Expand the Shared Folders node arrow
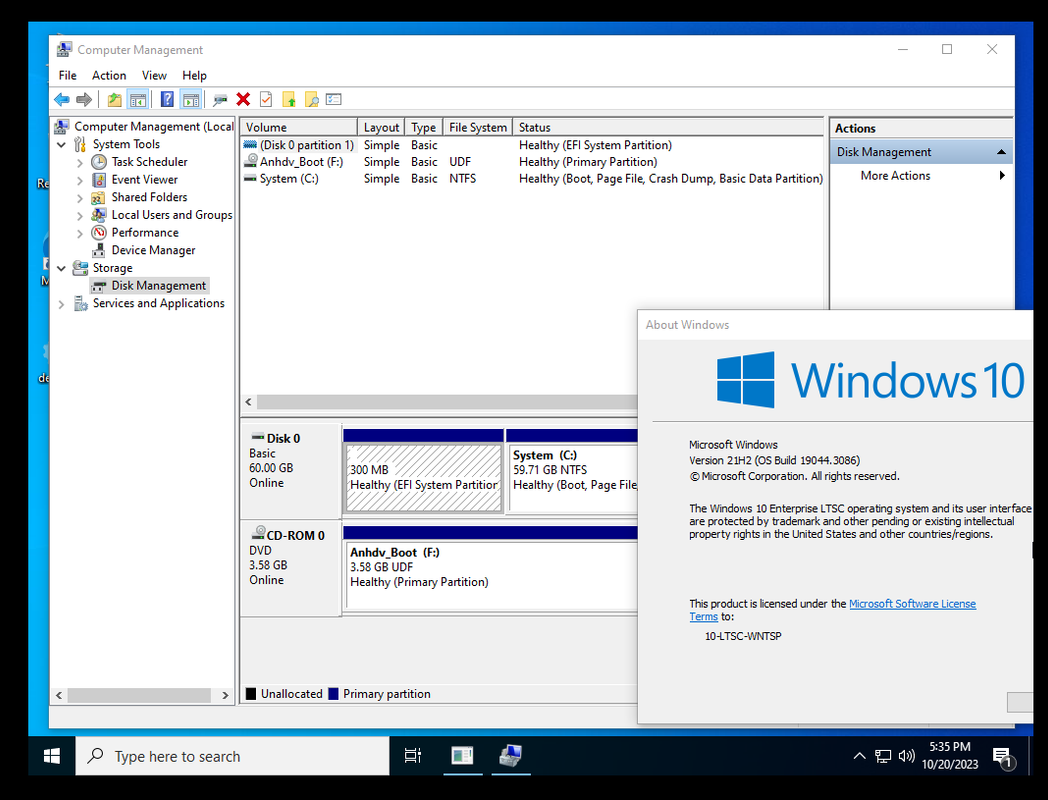Screen dimensions: 1048x800 pyautogui.click(x=80, y=198)
